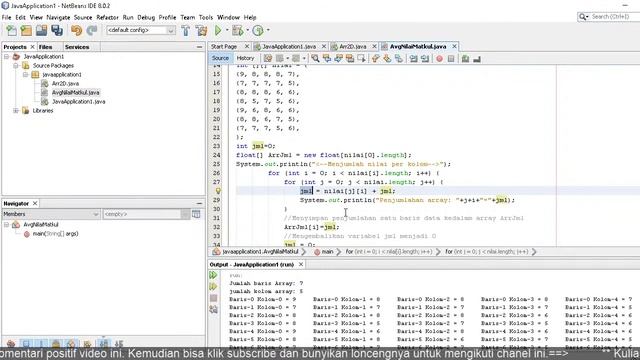This screenshot has width=640, height=360.
Task: Click the History view button
Action: [x=245, y=58]
